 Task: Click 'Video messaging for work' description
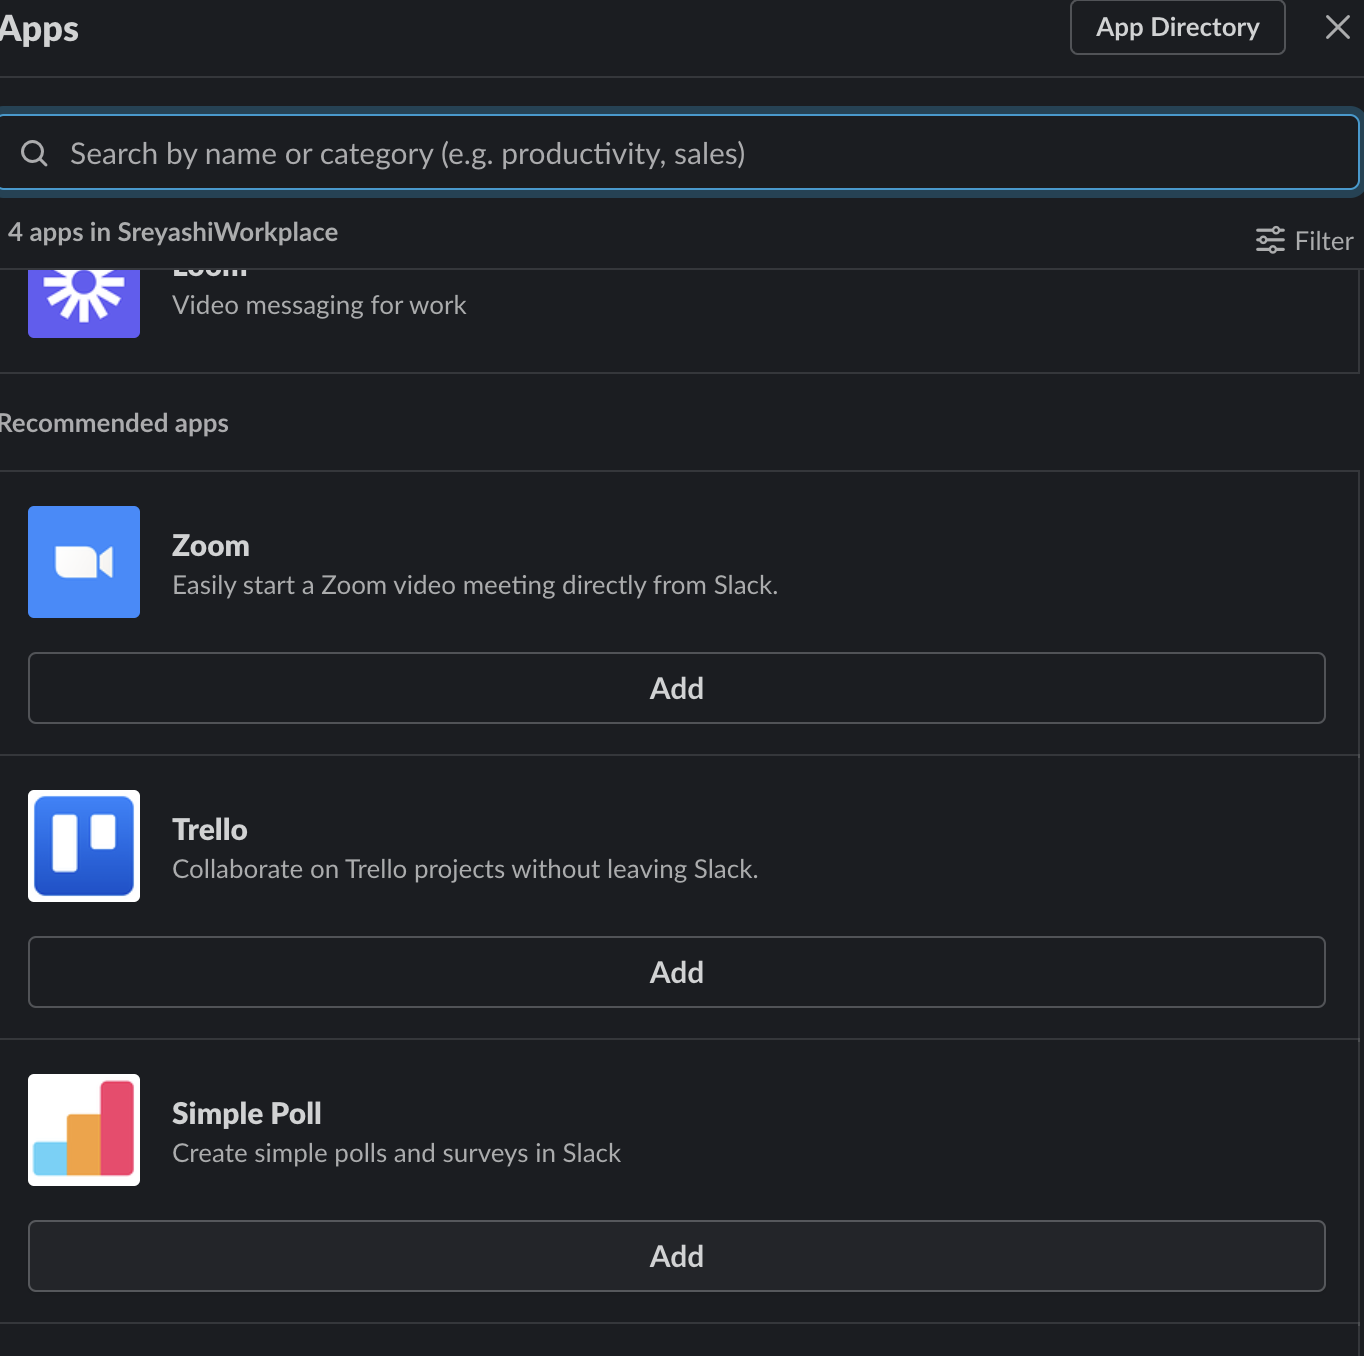pos(319,305)
